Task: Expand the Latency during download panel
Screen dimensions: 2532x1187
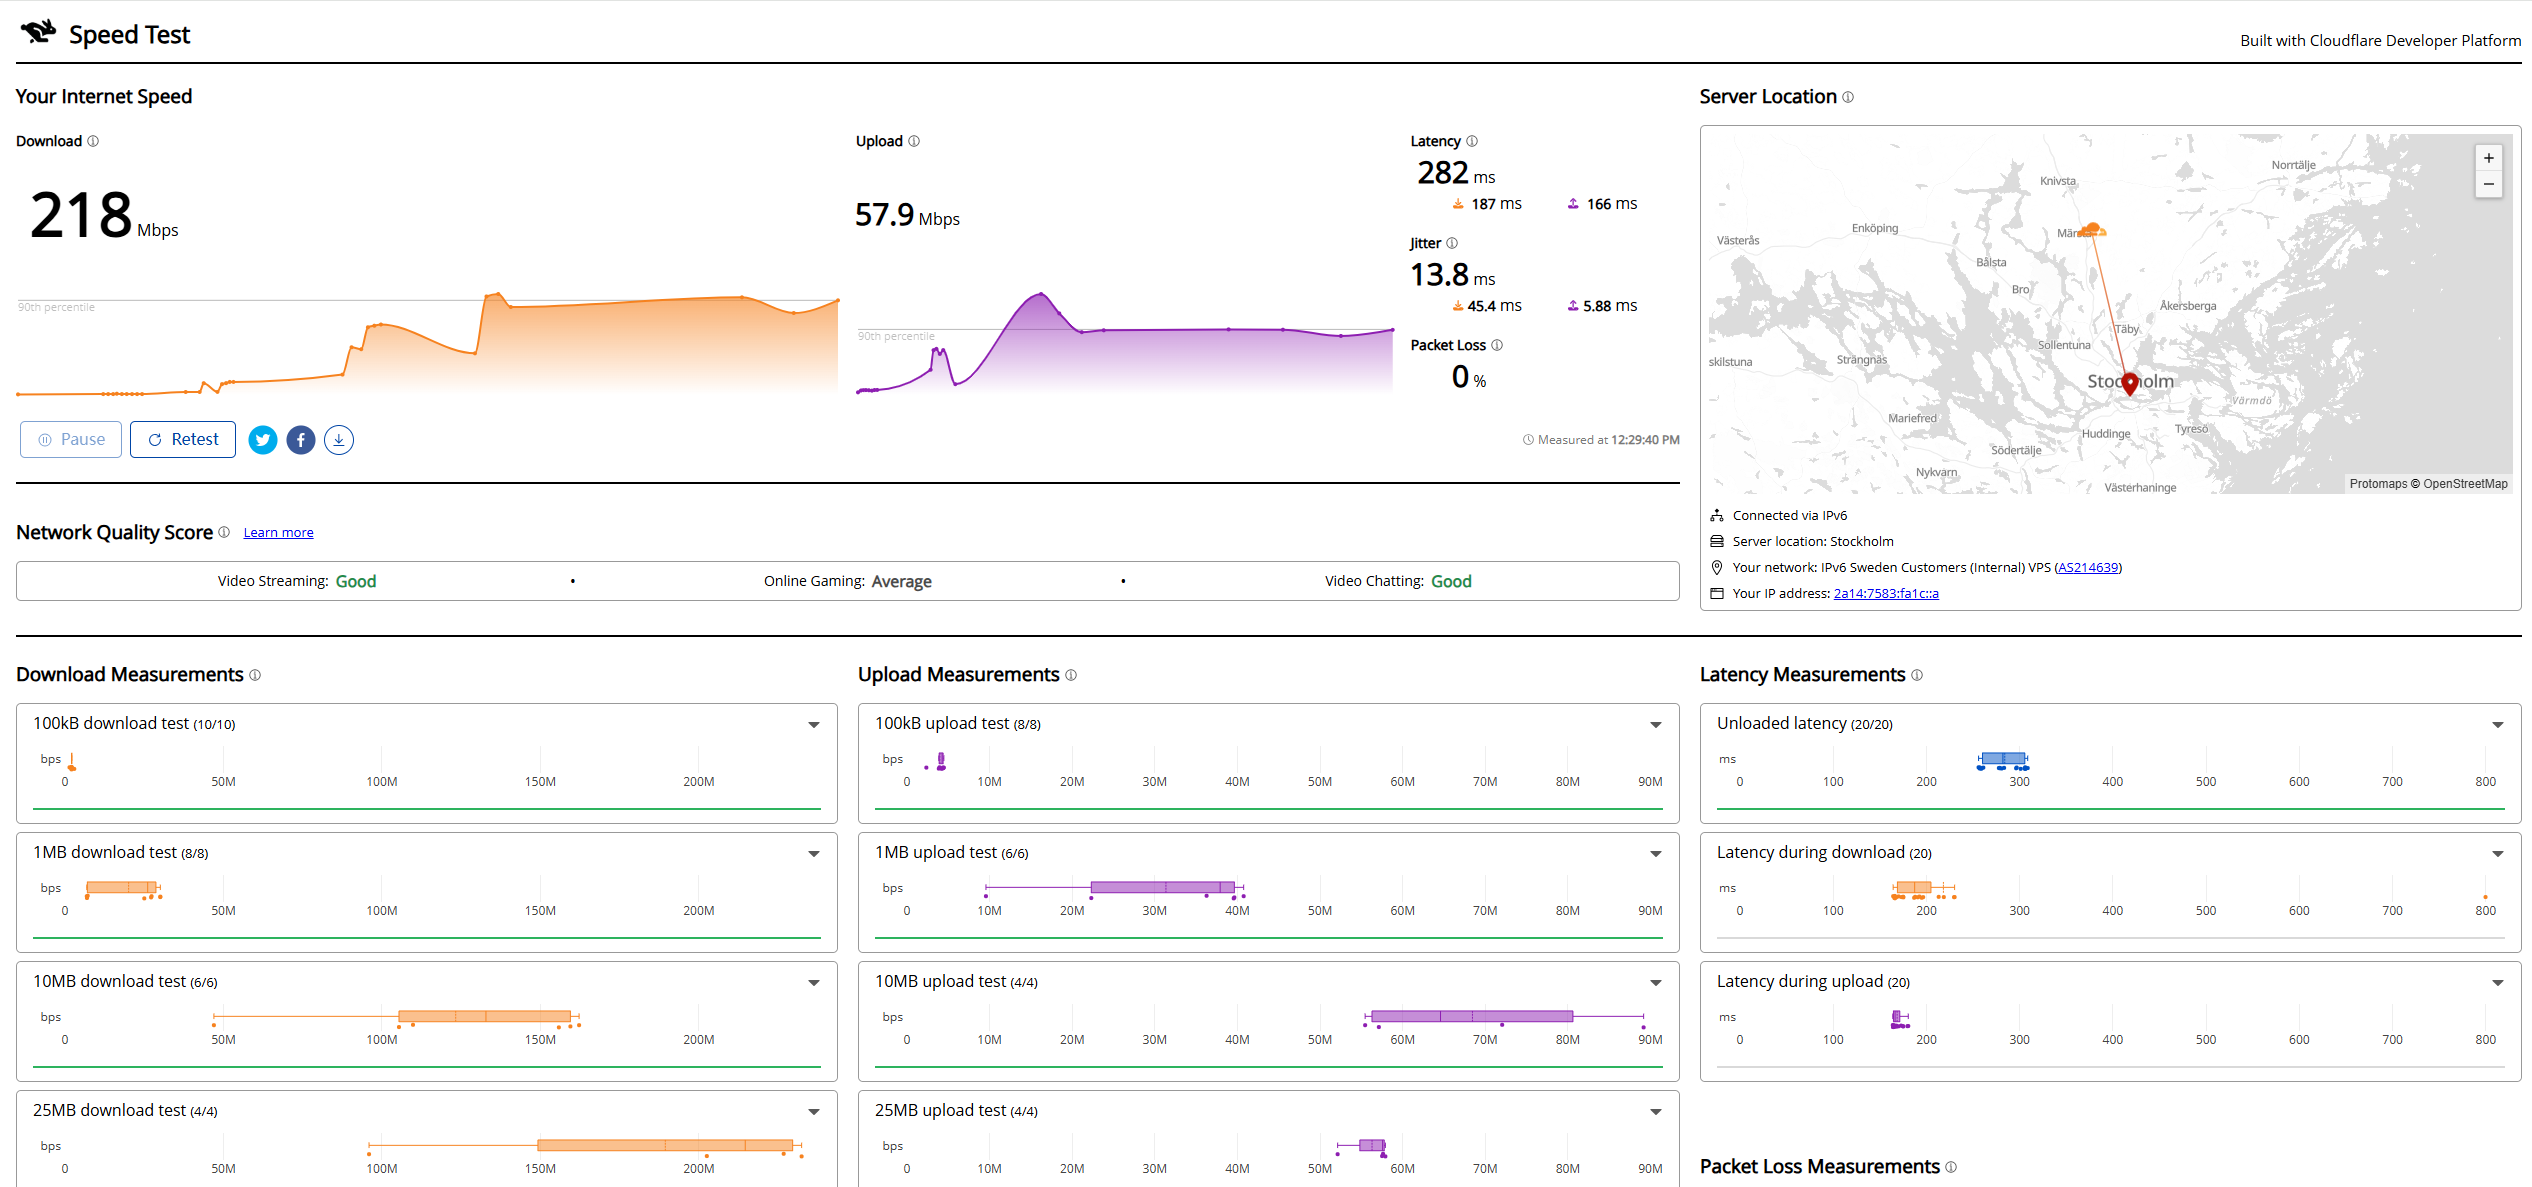Action: (x=2498, y=854)
